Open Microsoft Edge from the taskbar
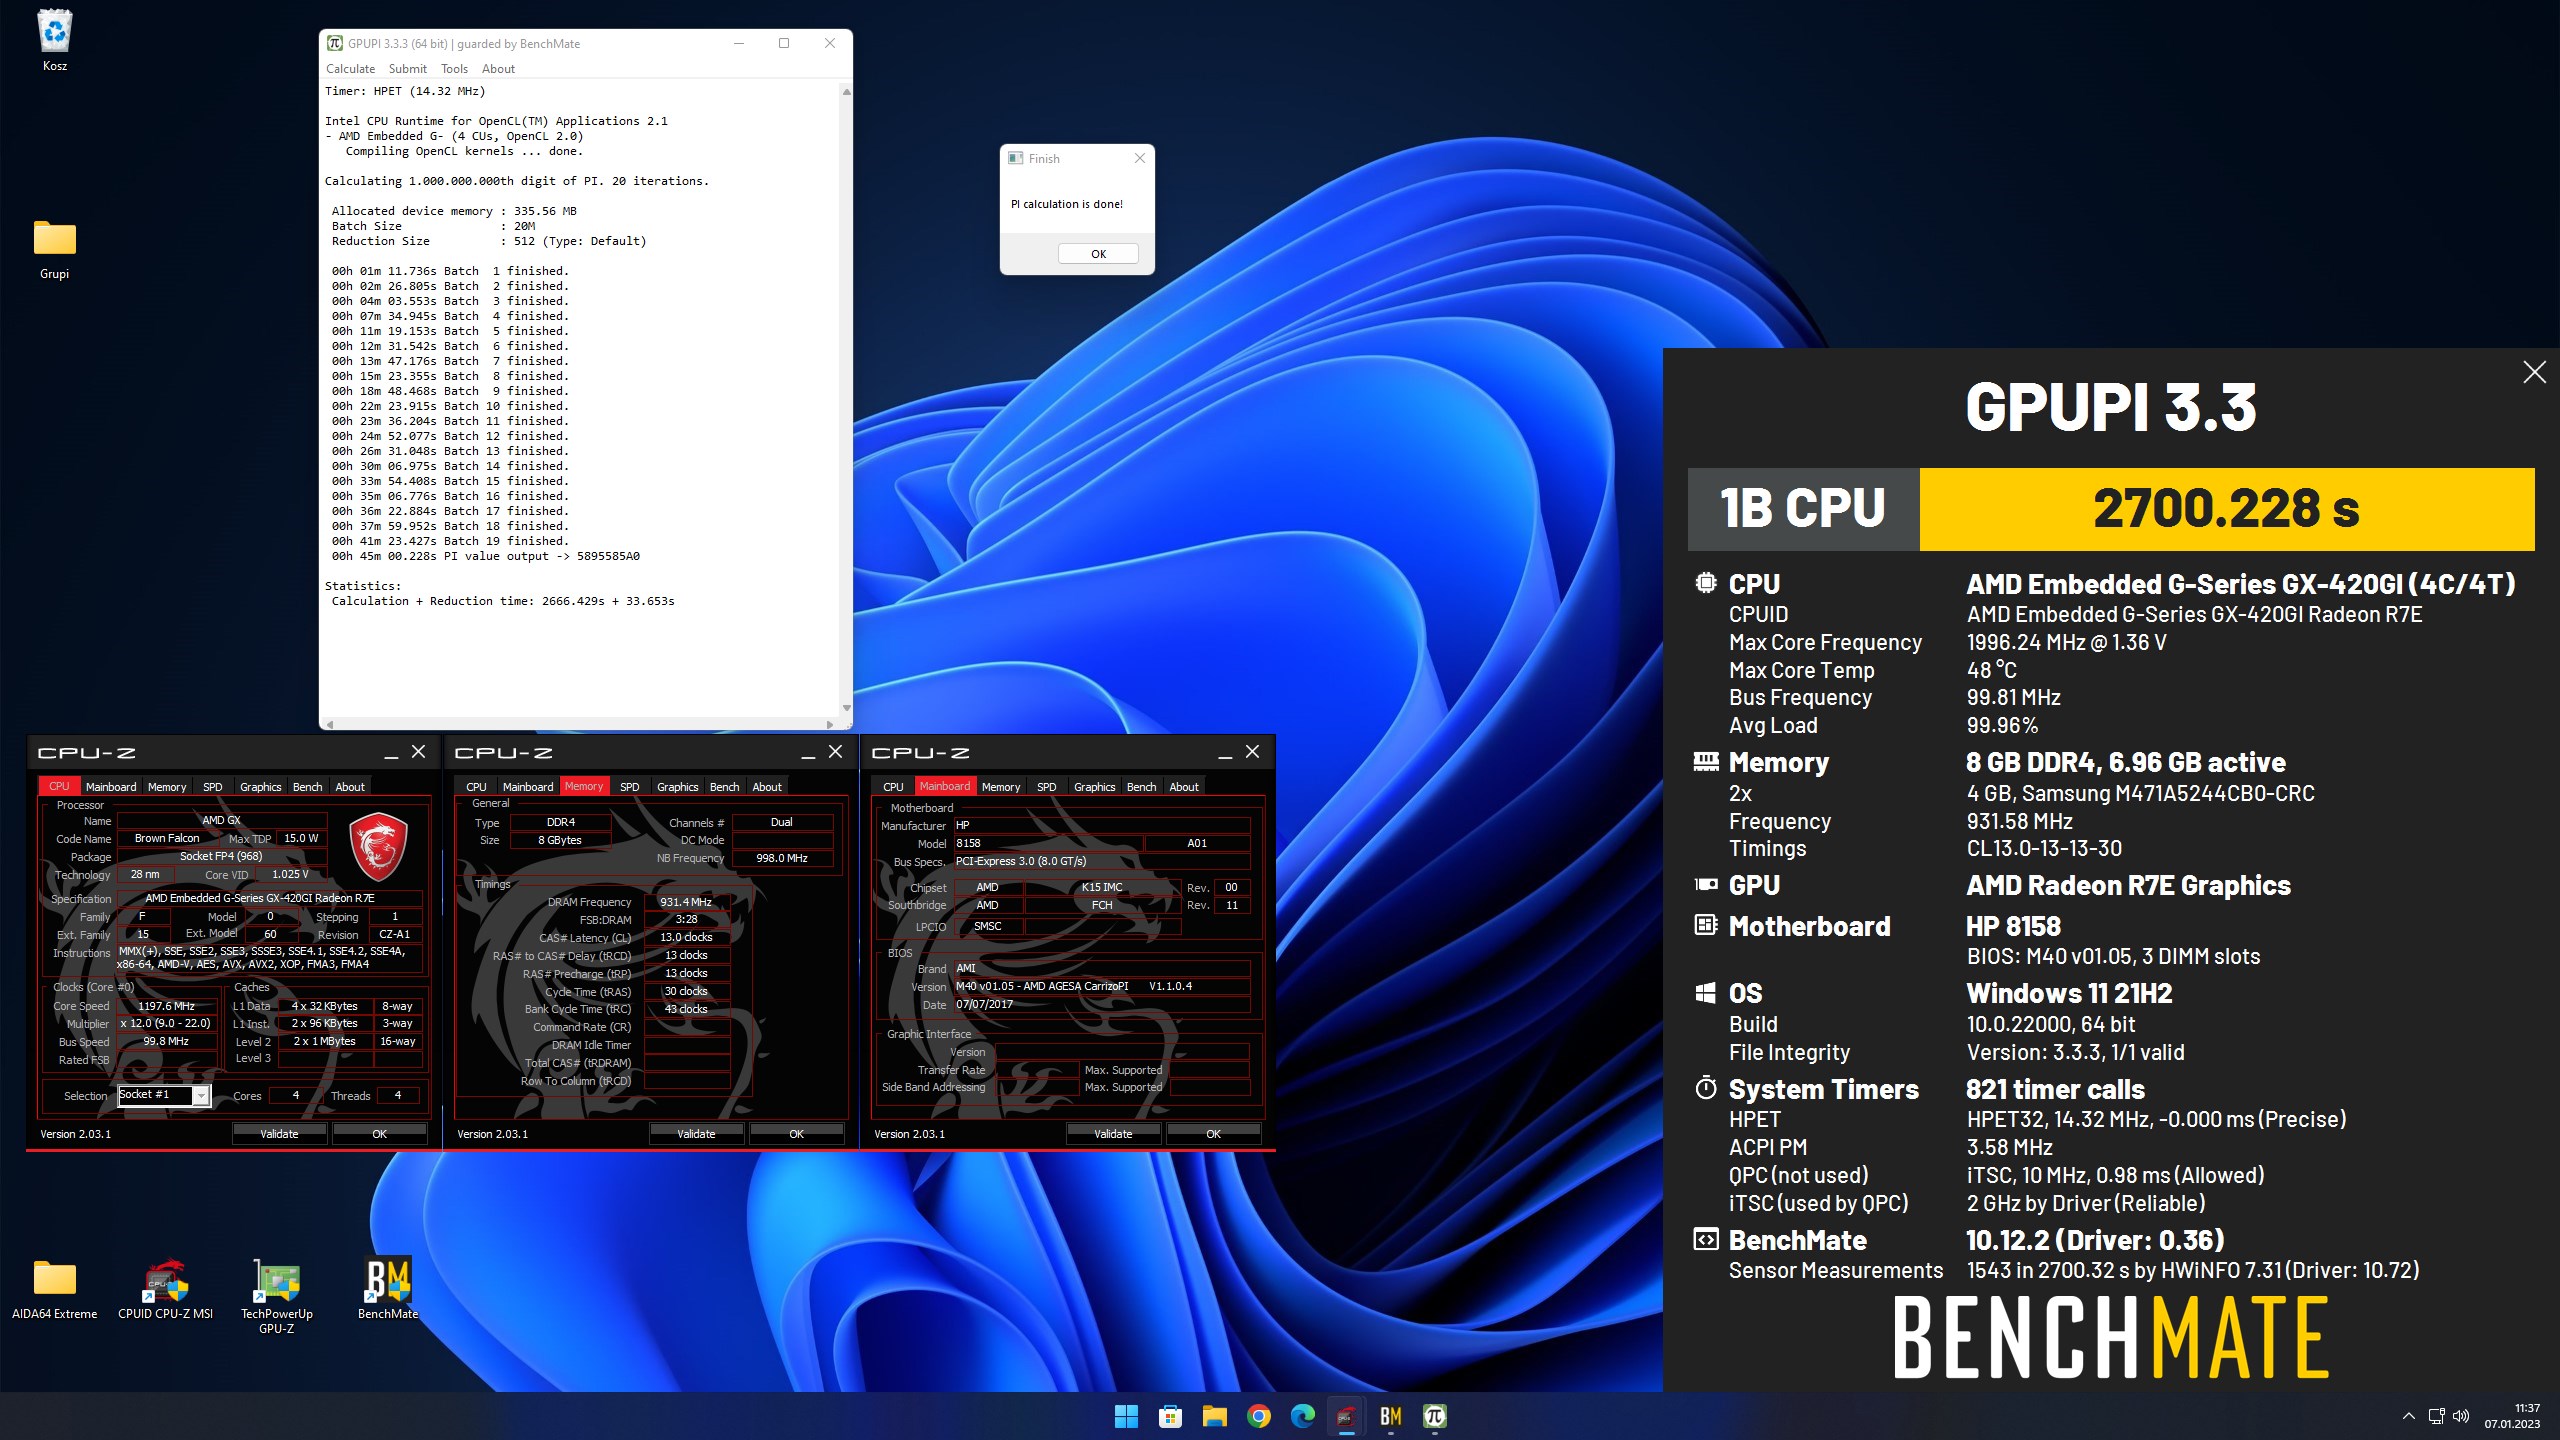2560x1440 pixels. click(x=1302, y=1416)
